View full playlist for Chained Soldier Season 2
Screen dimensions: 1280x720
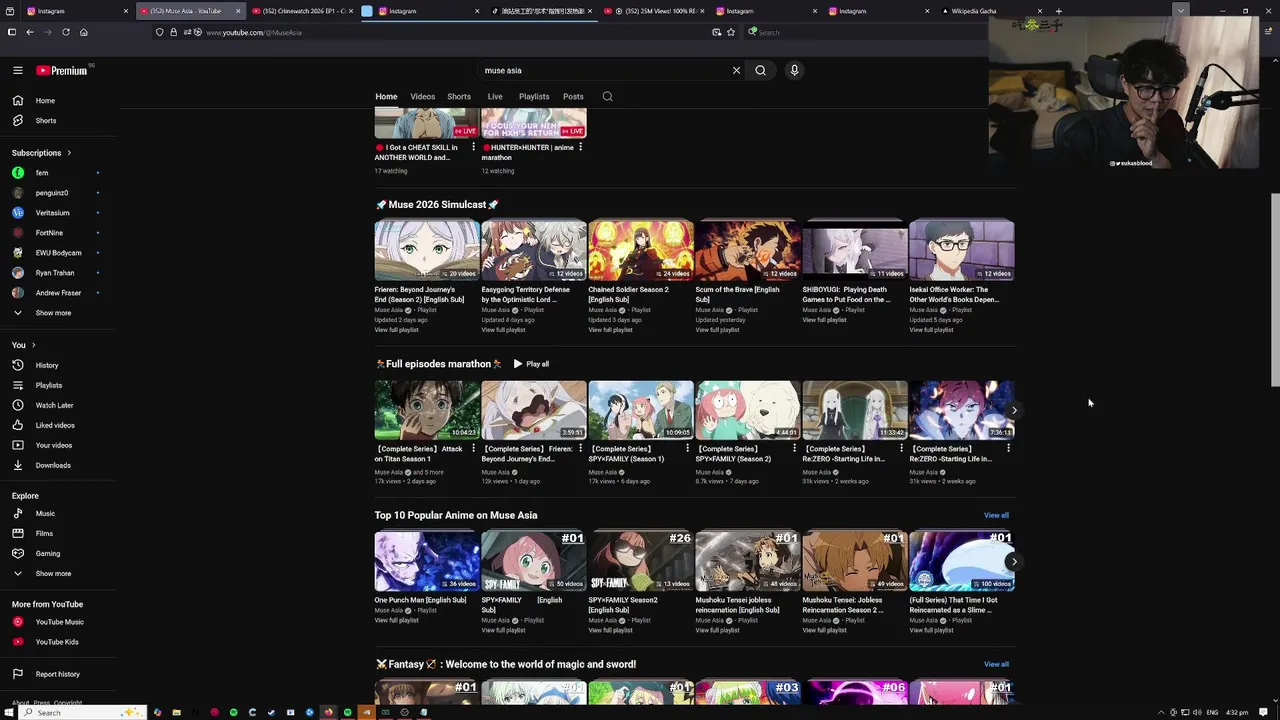610,330
